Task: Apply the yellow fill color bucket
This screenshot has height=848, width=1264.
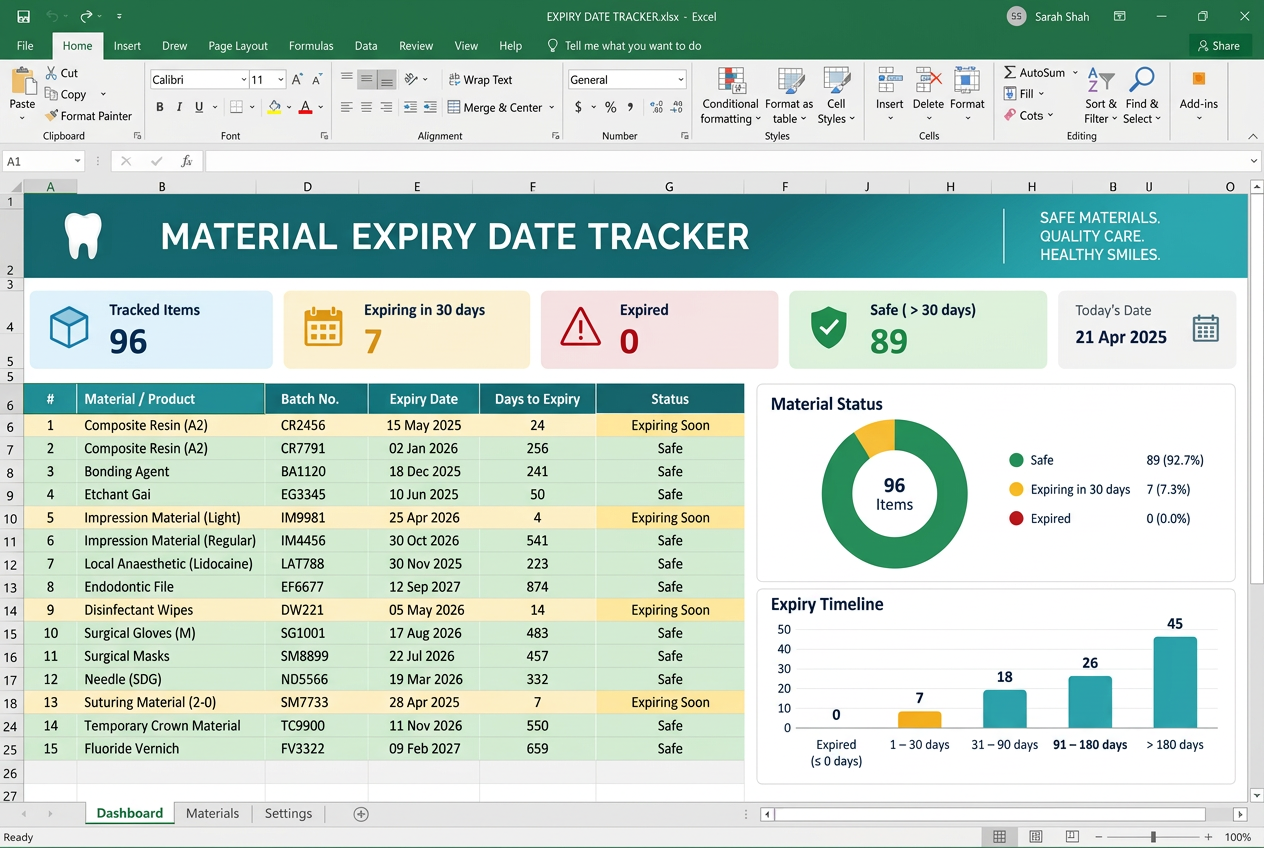Action: 275,107
